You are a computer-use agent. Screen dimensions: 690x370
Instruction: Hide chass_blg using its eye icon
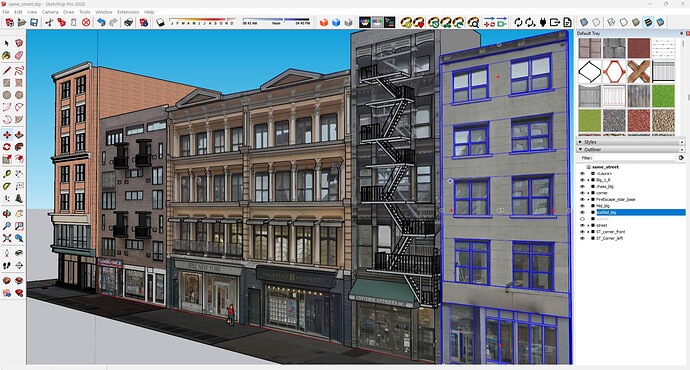(582, 187)
